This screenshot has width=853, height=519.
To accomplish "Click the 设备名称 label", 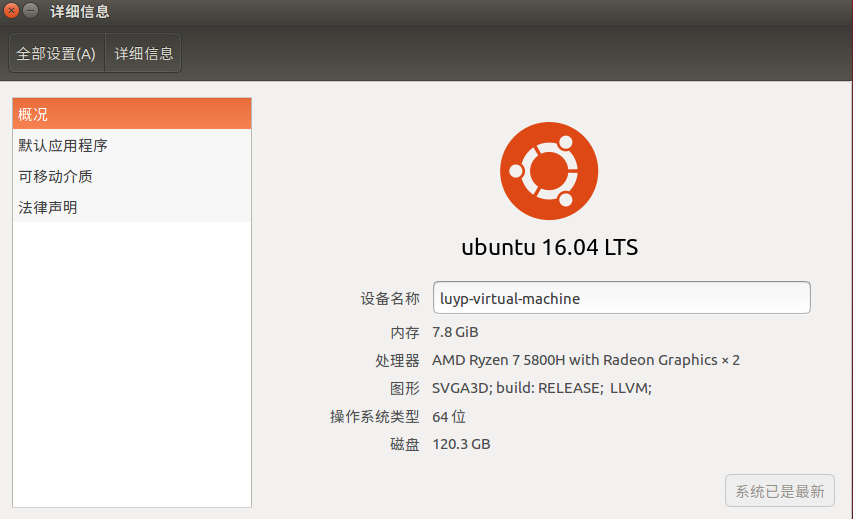I will pyautogui.click(x=390, y=298).
